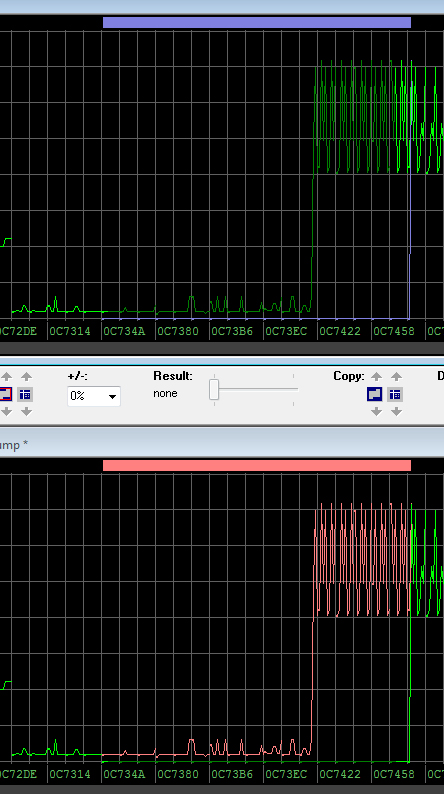
Task: Click down arrow below the left table-view icon
Action: point(26,412)
